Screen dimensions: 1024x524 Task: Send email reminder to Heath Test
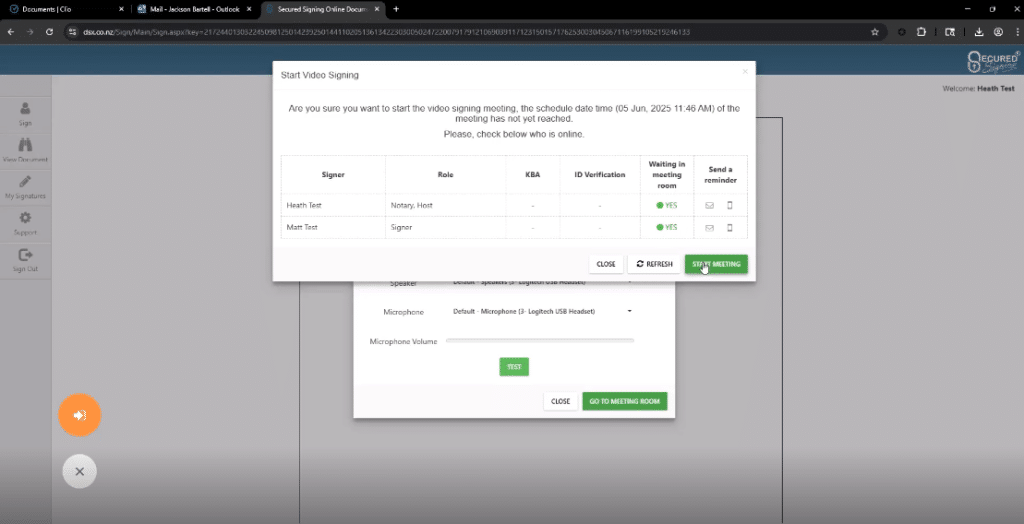click(710, 205)
